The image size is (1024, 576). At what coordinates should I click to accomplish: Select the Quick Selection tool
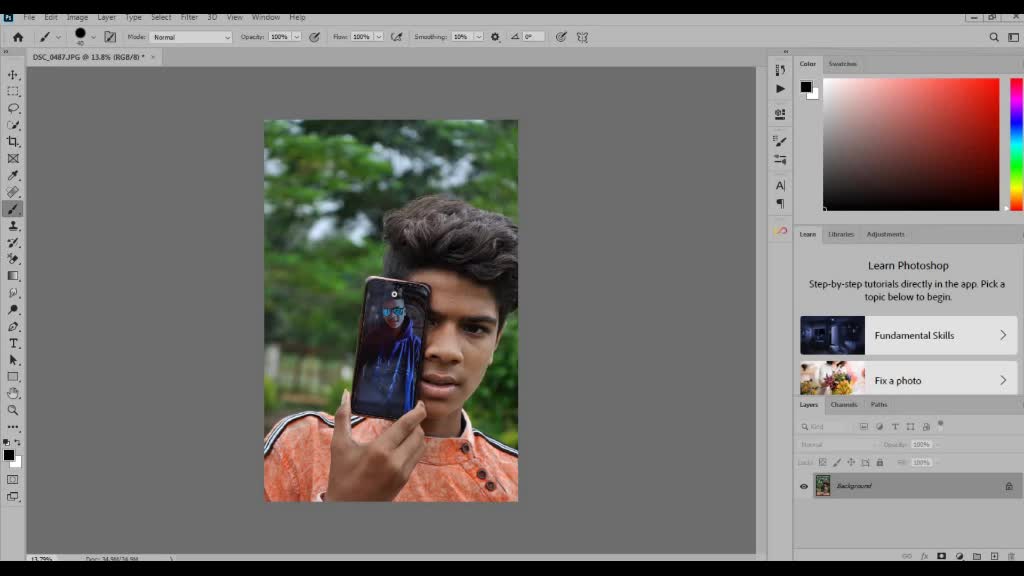[x=13, y=125]
